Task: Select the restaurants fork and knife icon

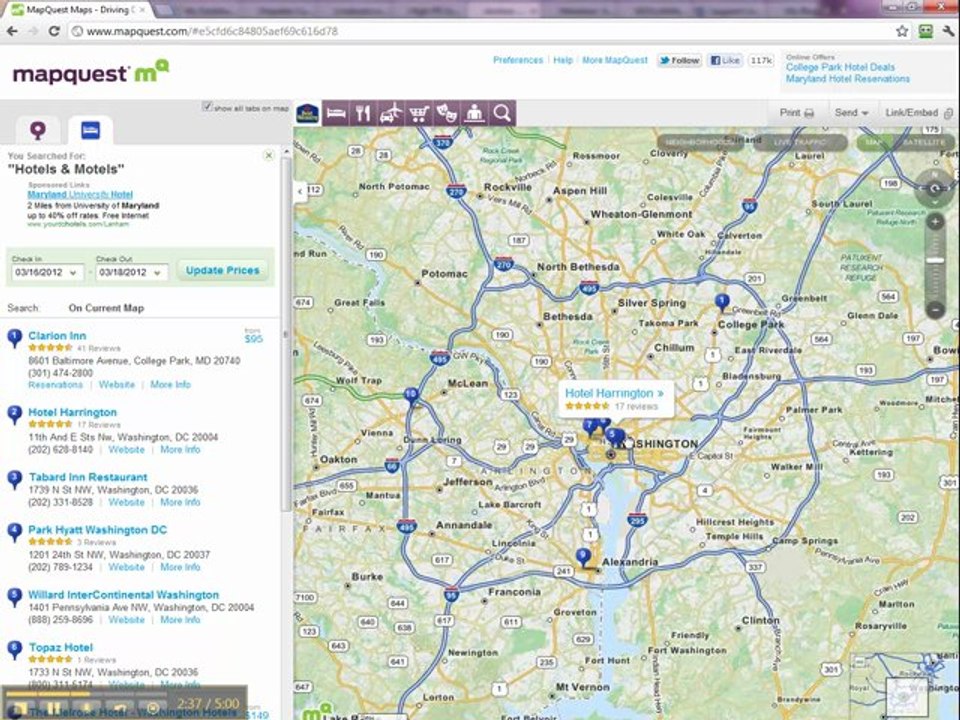Action: tap(363, 113)
